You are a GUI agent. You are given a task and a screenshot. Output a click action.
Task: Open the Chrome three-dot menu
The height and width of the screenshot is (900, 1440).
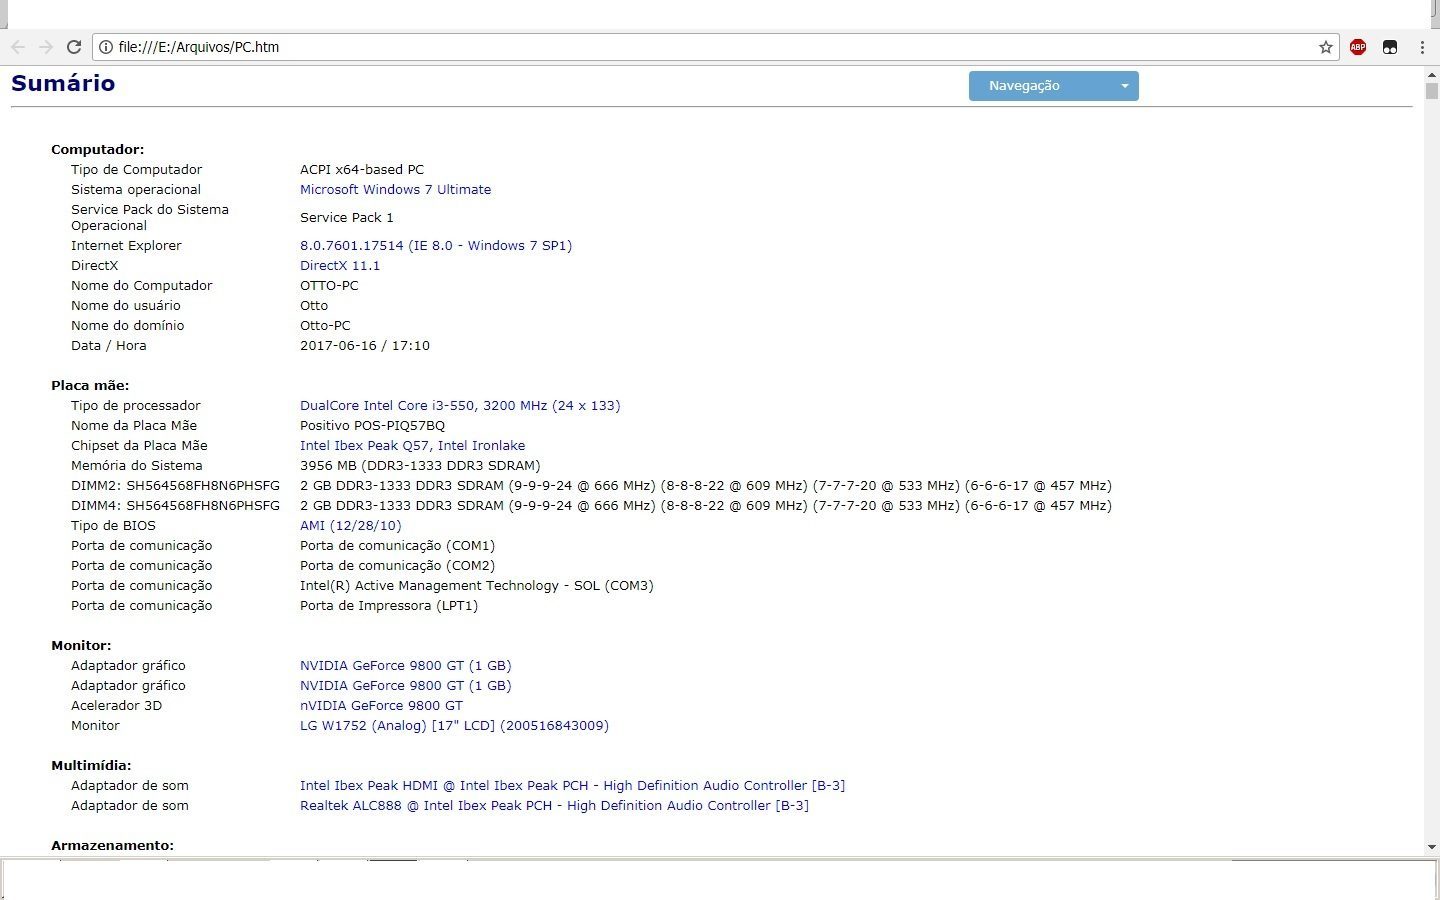coord(1422,47)
